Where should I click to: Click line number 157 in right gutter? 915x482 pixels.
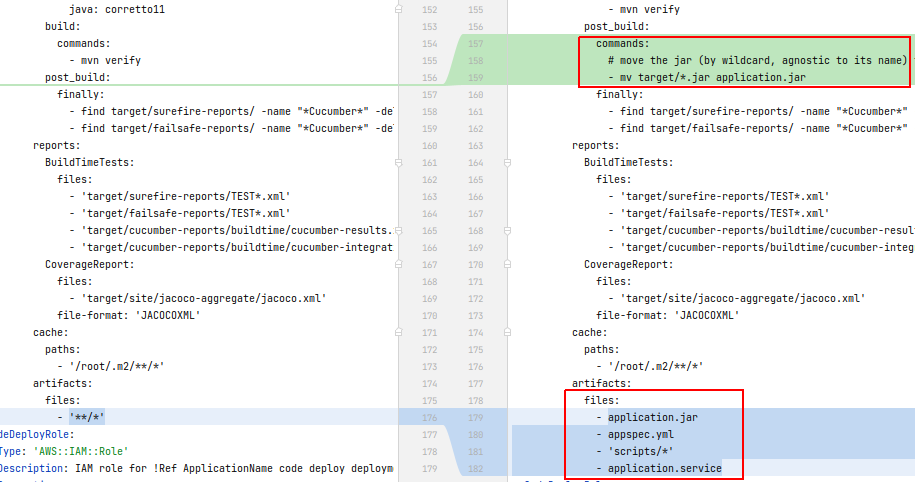[474, 44]
